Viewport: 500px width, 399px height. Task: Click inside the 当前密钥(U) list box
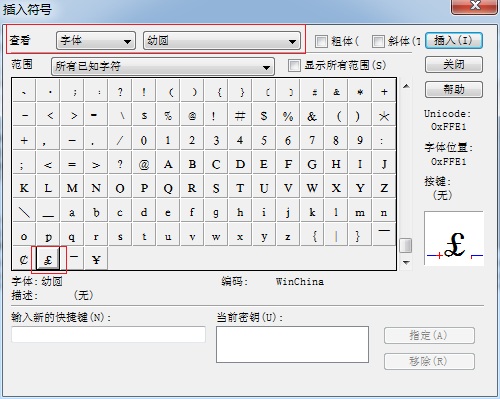pyautogui.click(x=292, y=344)
